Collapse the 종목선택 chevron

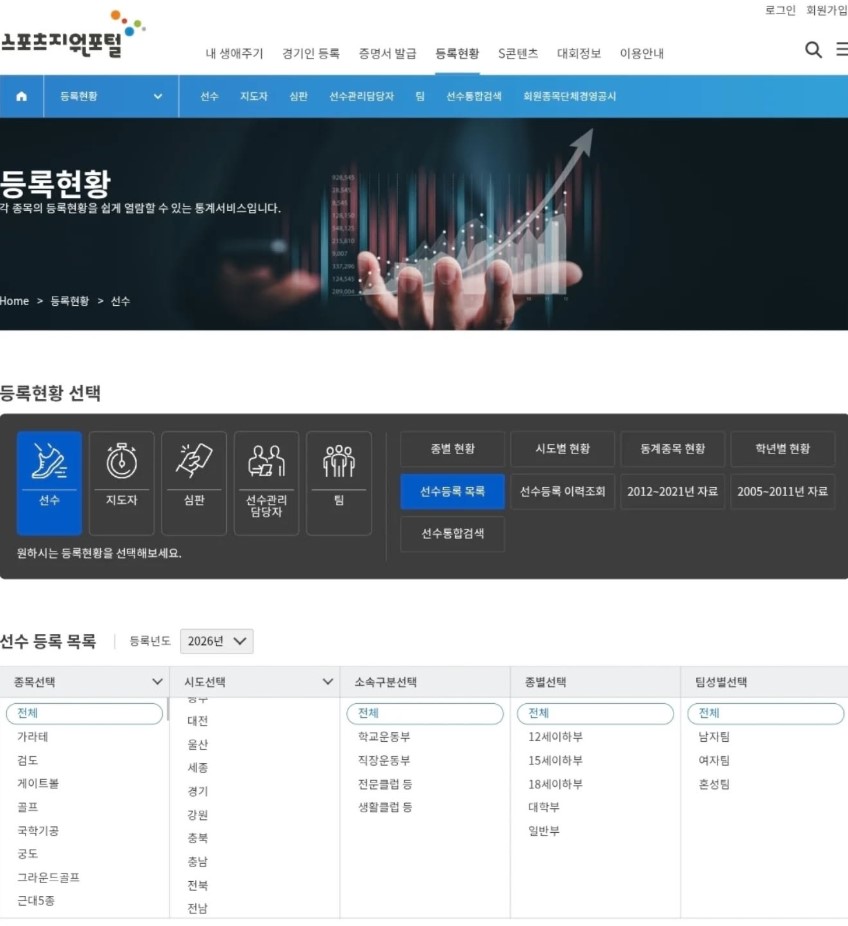(157, 682)
